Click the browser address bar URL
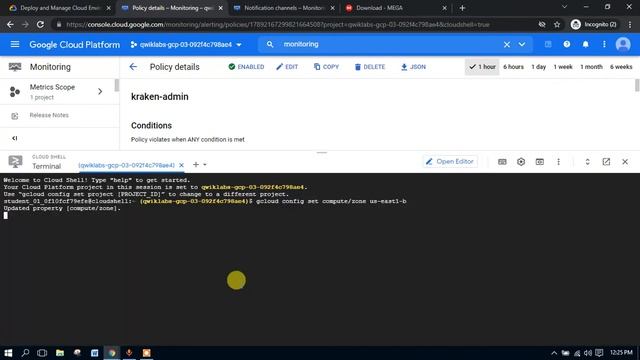Viewport: 640px width, 360px height. pyautogui.click(x=278, y=24)
